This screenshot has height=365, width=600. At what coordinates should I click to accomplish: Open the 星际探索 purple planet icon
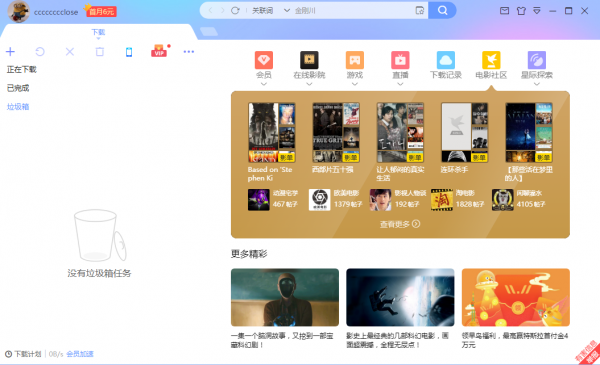point(537,60)
